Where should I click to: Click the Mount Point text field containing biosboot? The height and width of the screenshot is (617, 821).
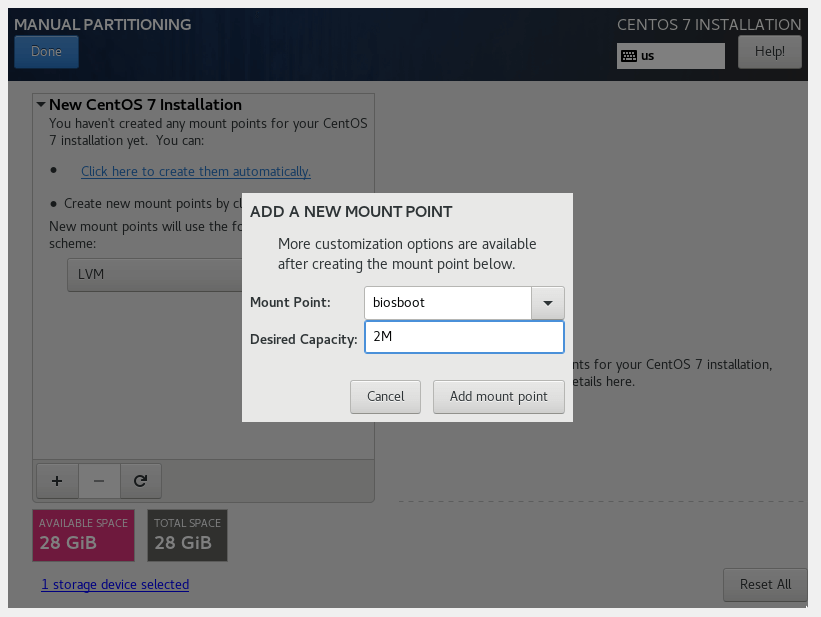click(x=447, y=302)
